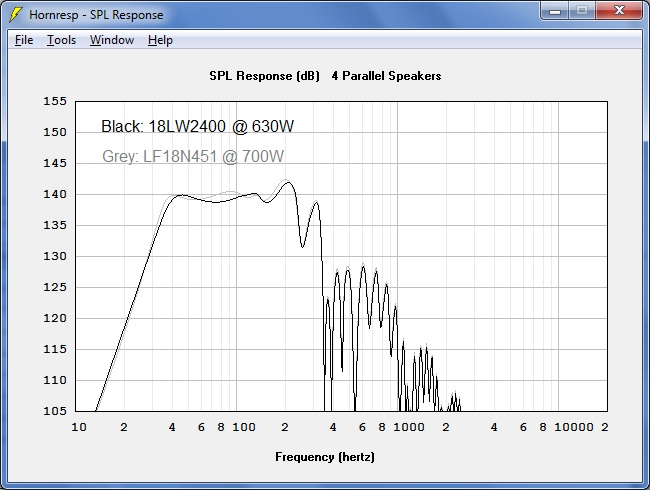The width and height of the screenshot is (650, 490).
Task: Click the 140 dB axis value
Action: pyautogui.click(x=55, y=194)
